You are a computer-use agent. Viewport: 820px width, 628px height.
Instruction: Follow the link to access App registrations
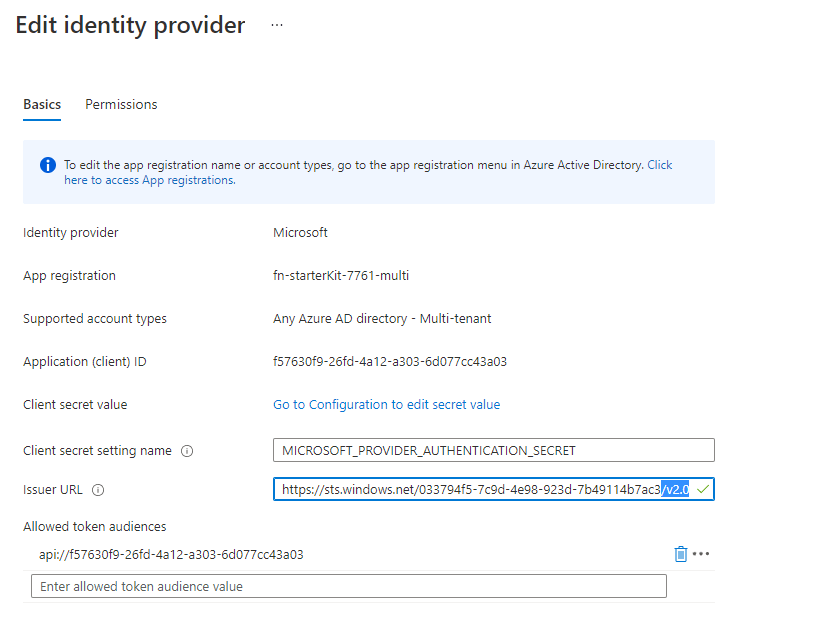tap(149, 181)
